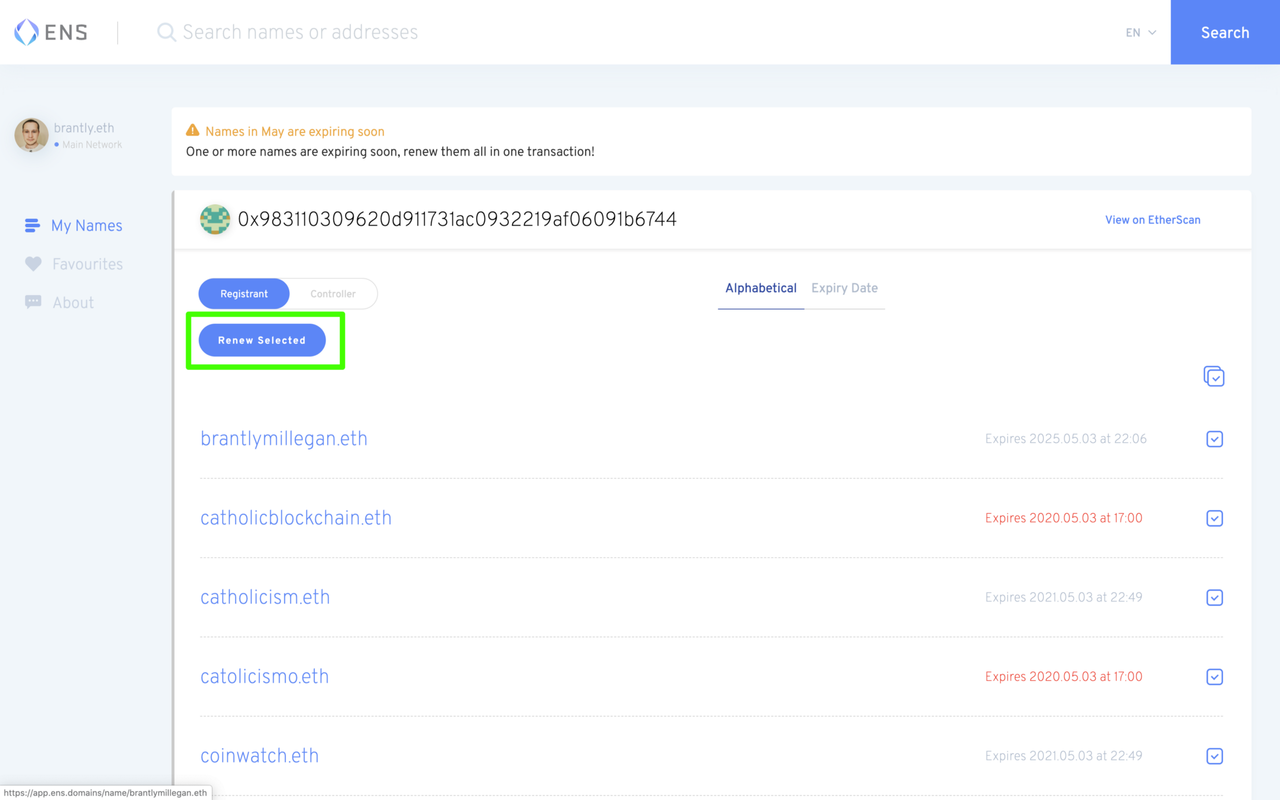Click catolicismo.eth red expiry date text

pyautogui.click(x=1063, y=677)
